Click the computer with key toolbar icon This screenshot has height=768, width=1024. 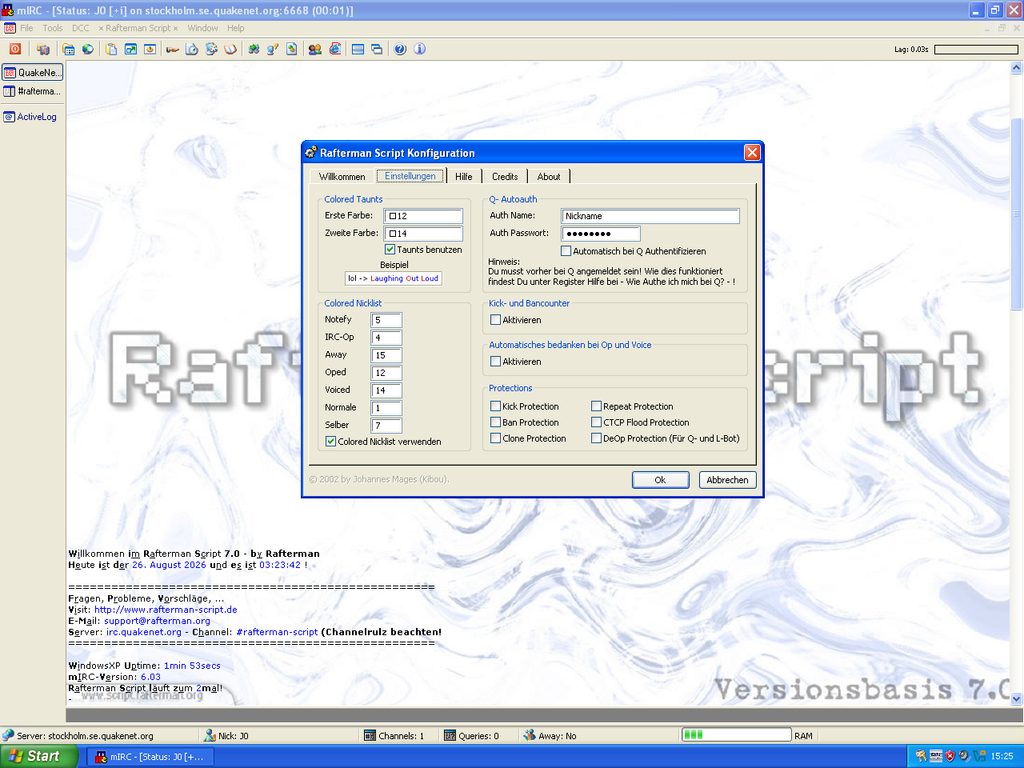272,49
